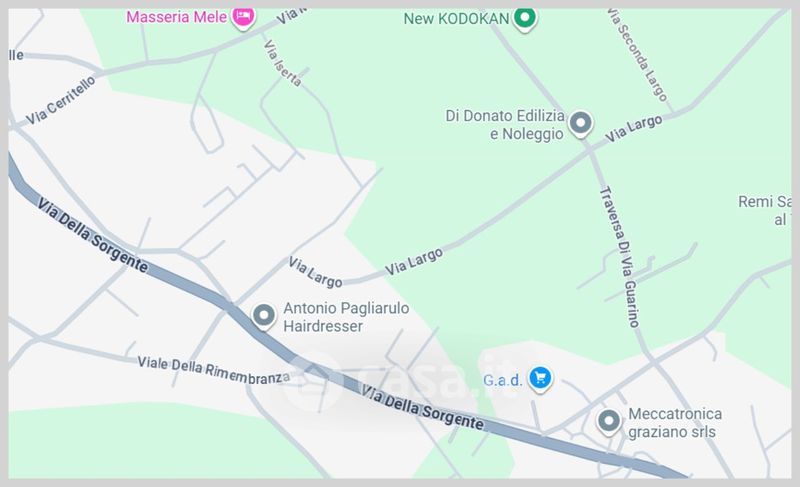
Task: Click the Meccatronica graziano srls label
Action: pyautogui.click(x=674, y=423)
